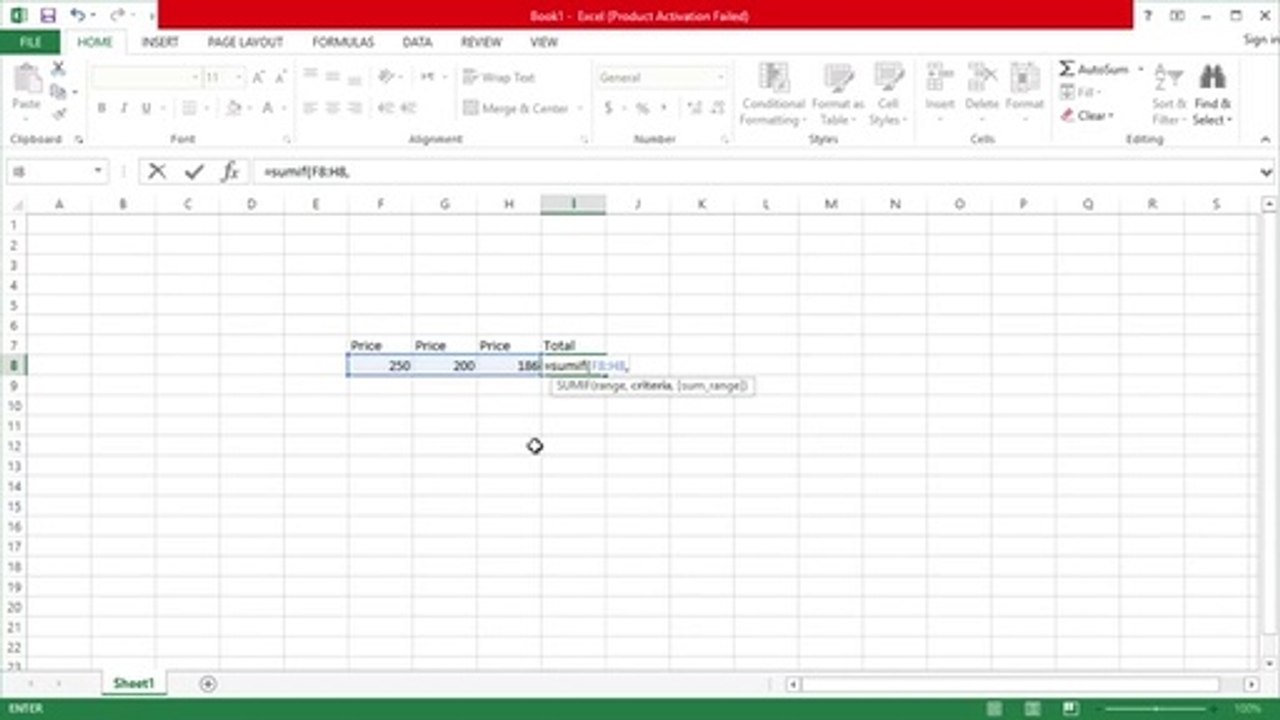
Task: Apply percent style with % icon
Action: pyautogui.click(x=642, y=108)
